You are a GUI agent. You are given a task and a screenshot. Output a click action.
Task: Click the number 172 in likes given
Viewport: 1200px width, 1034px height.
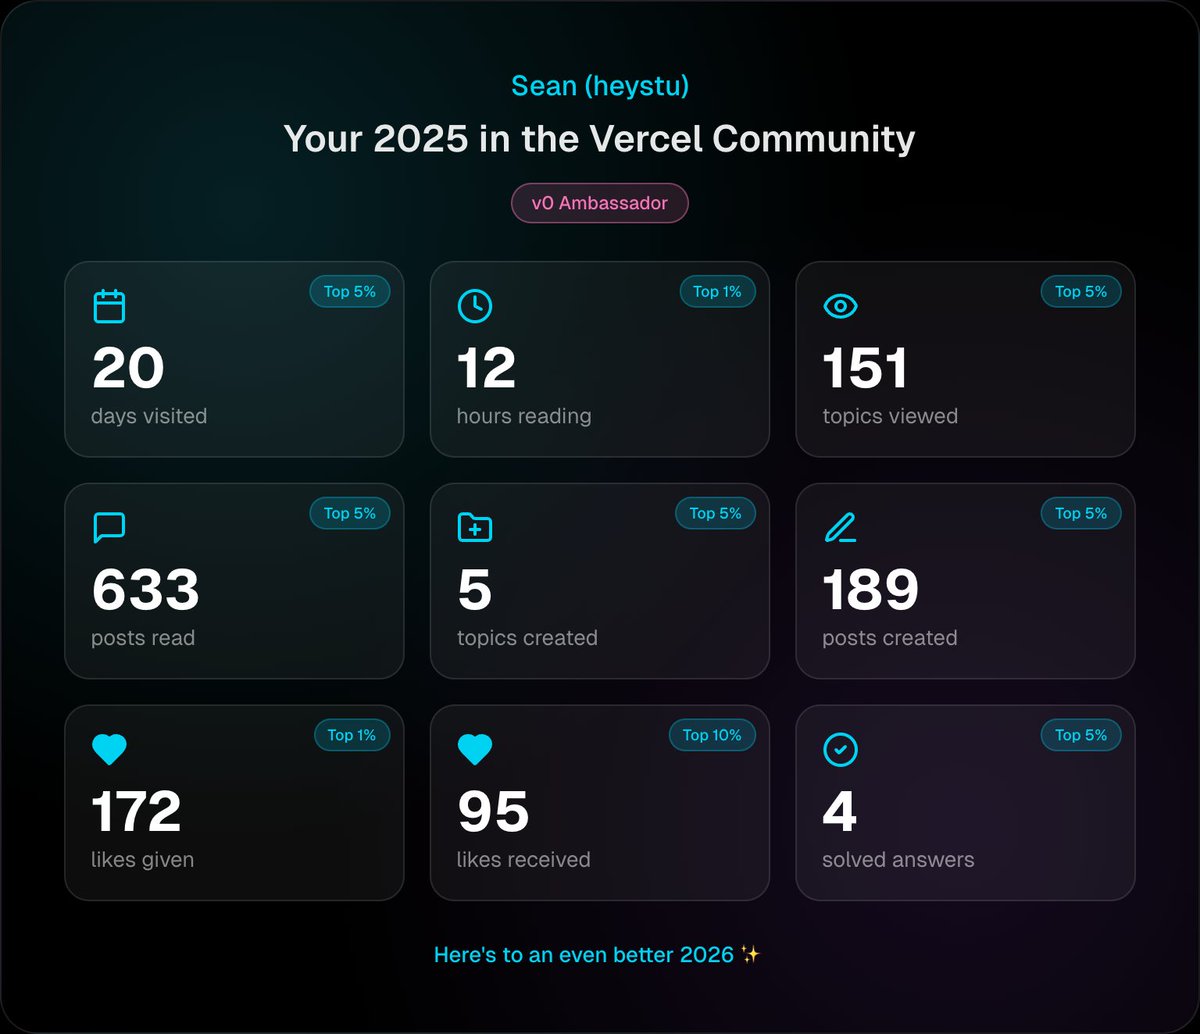pyautogui.click(x=137, y=811)
